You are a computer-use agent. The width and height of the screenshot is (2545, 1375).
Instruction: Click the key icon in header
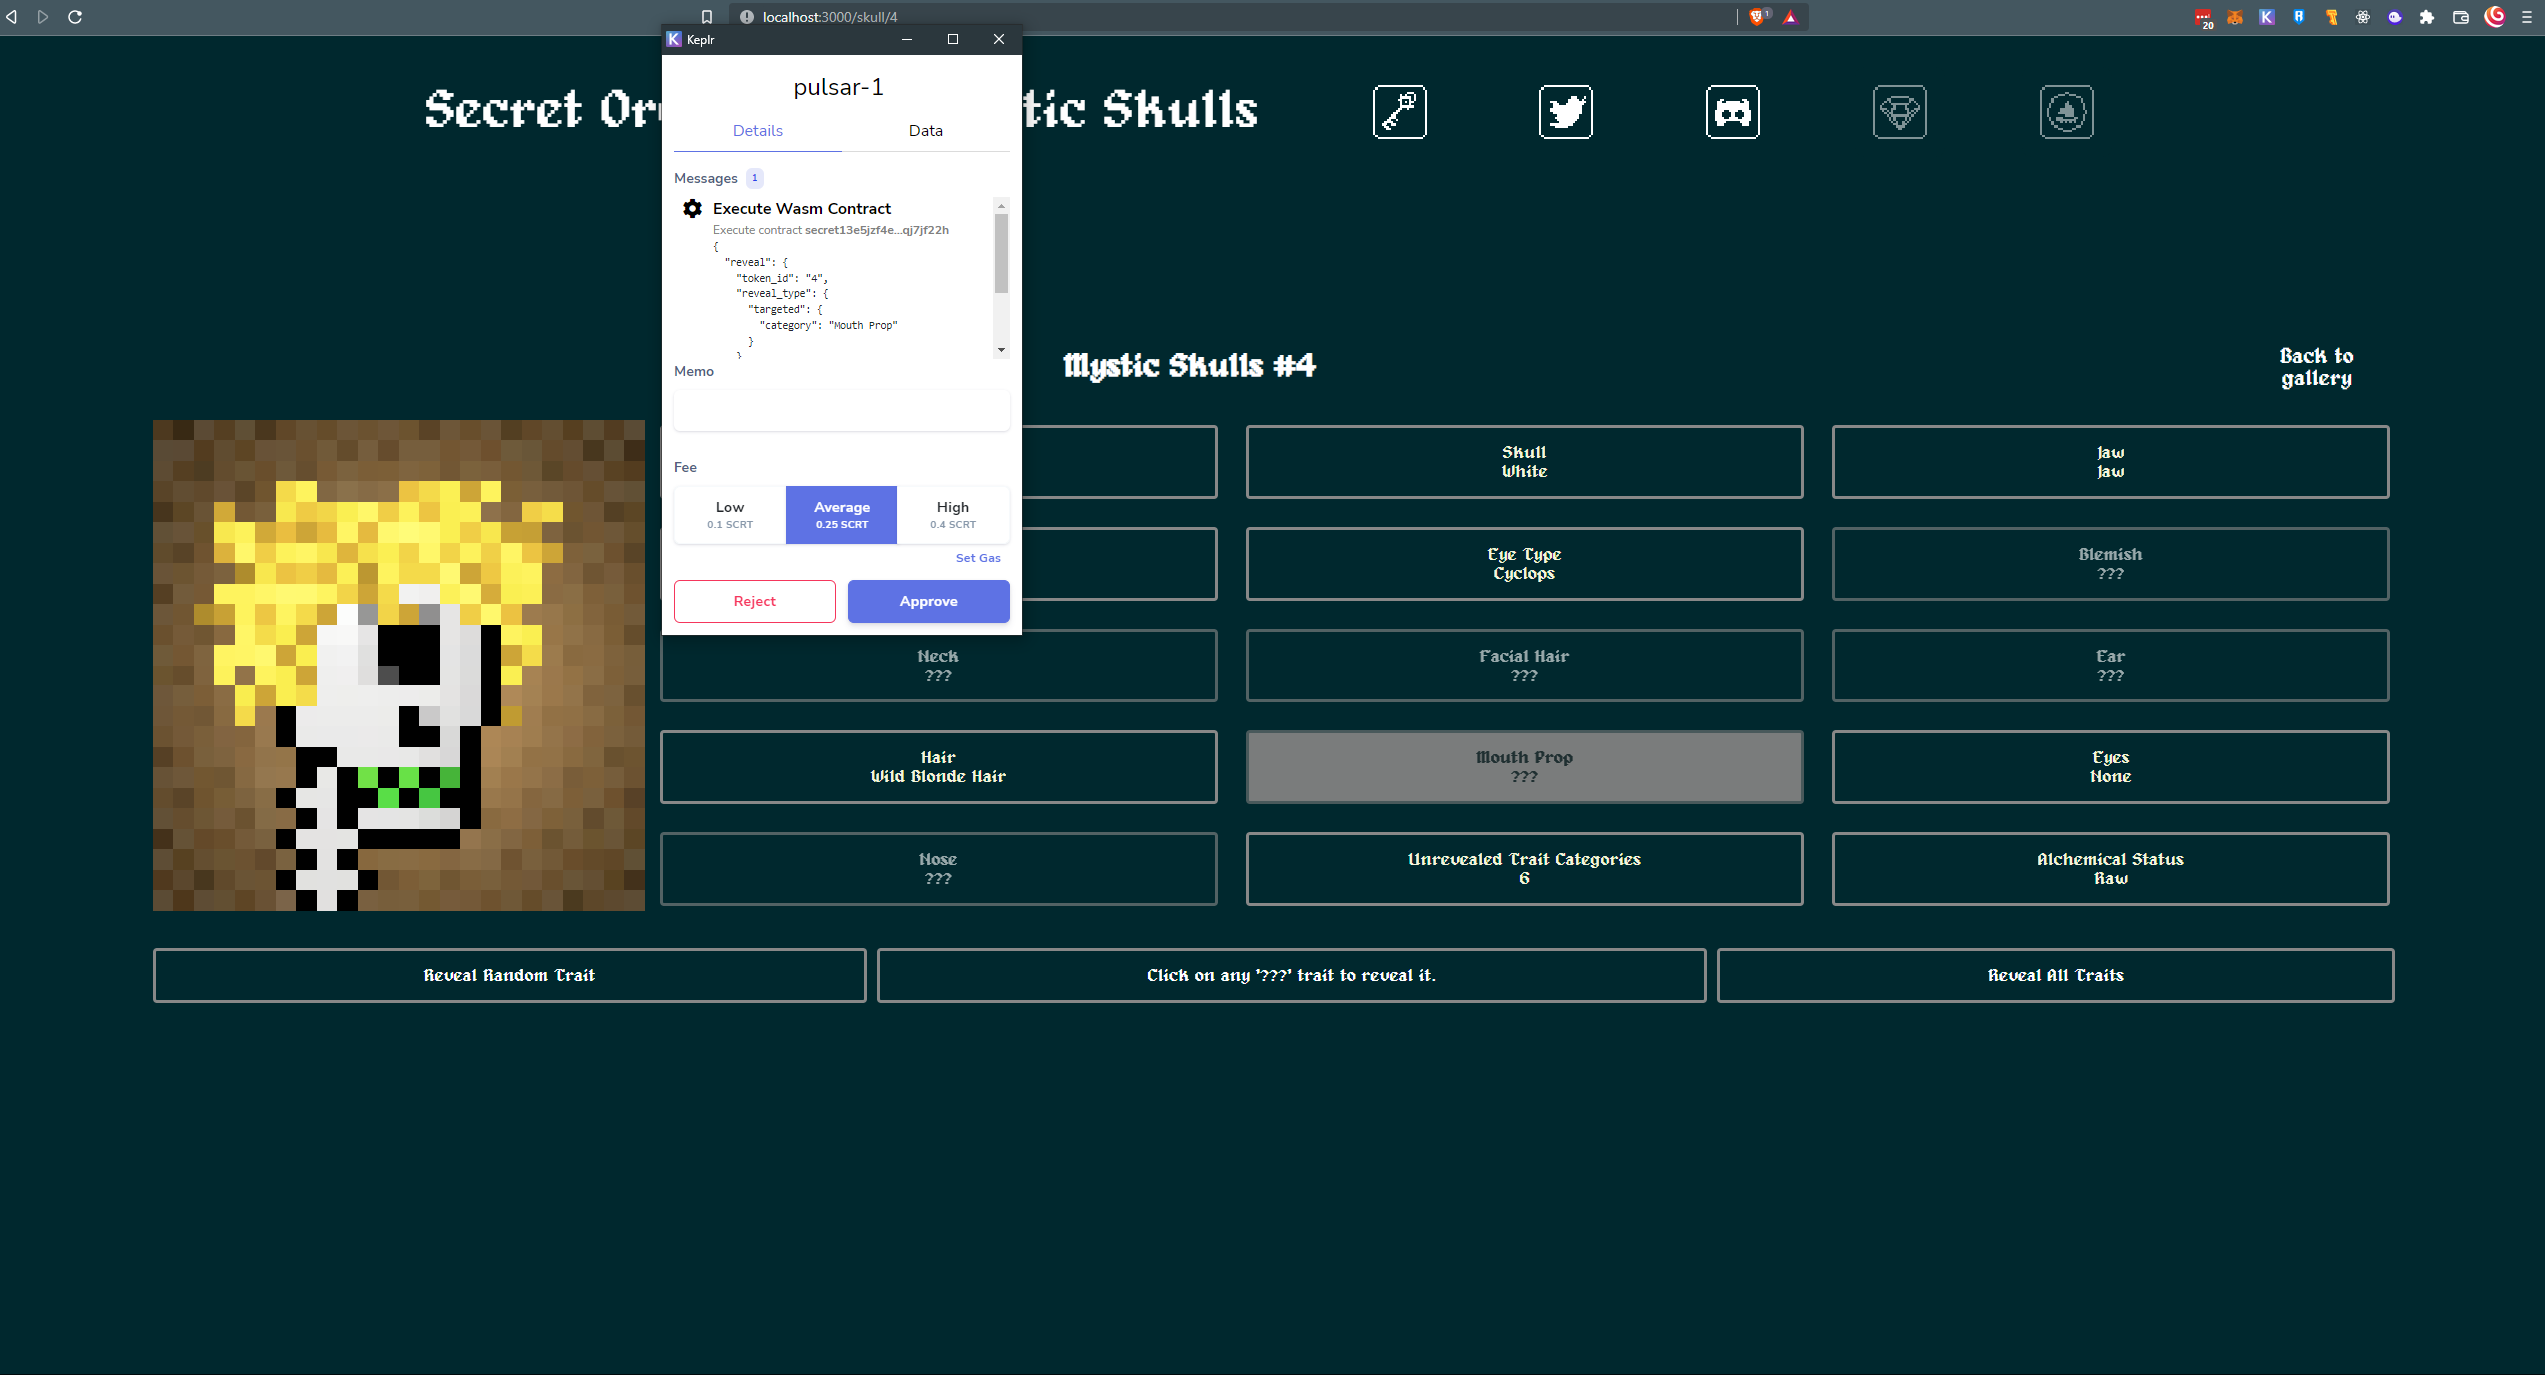[x=1399, y=112]
